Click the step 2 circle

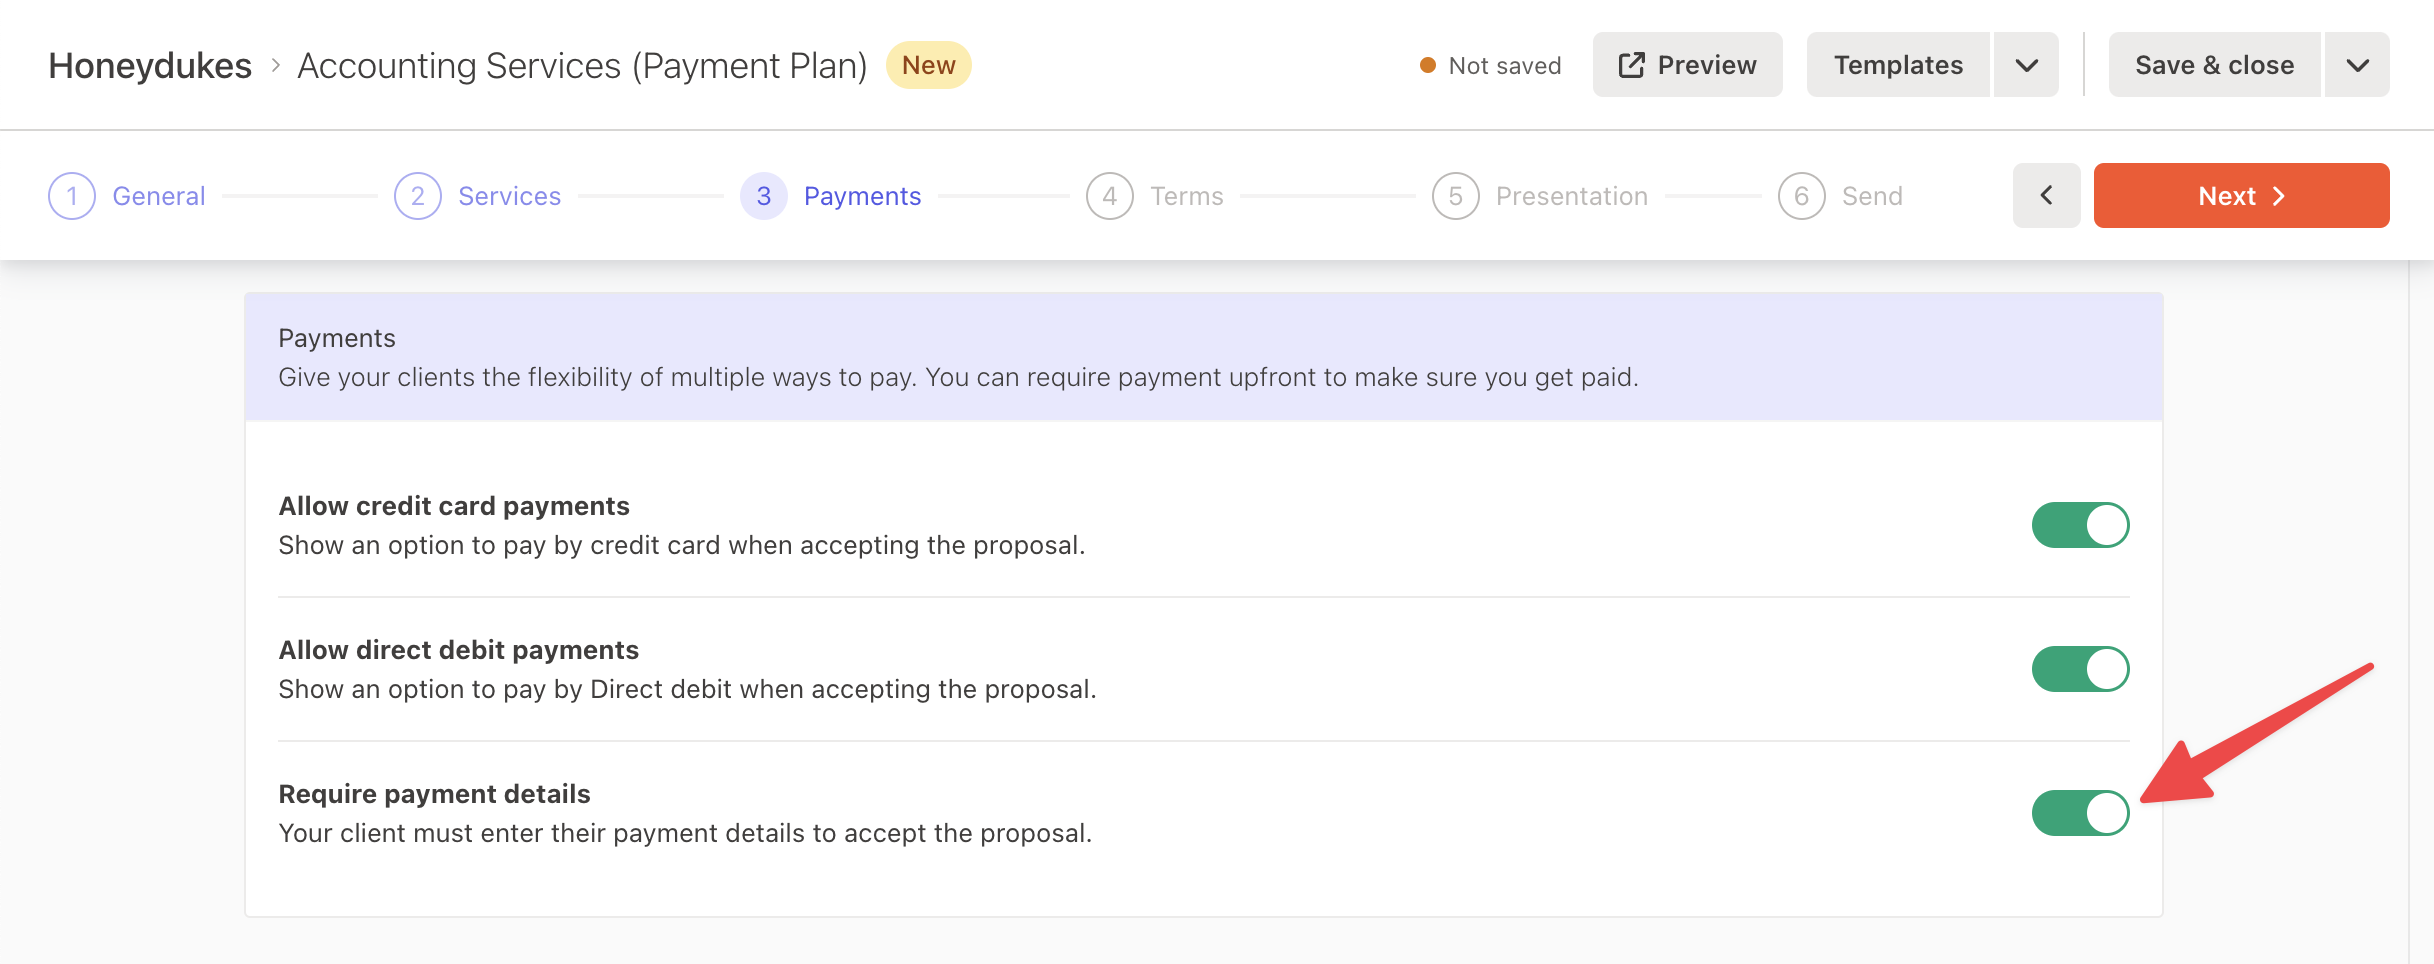[x=418, y=196]
